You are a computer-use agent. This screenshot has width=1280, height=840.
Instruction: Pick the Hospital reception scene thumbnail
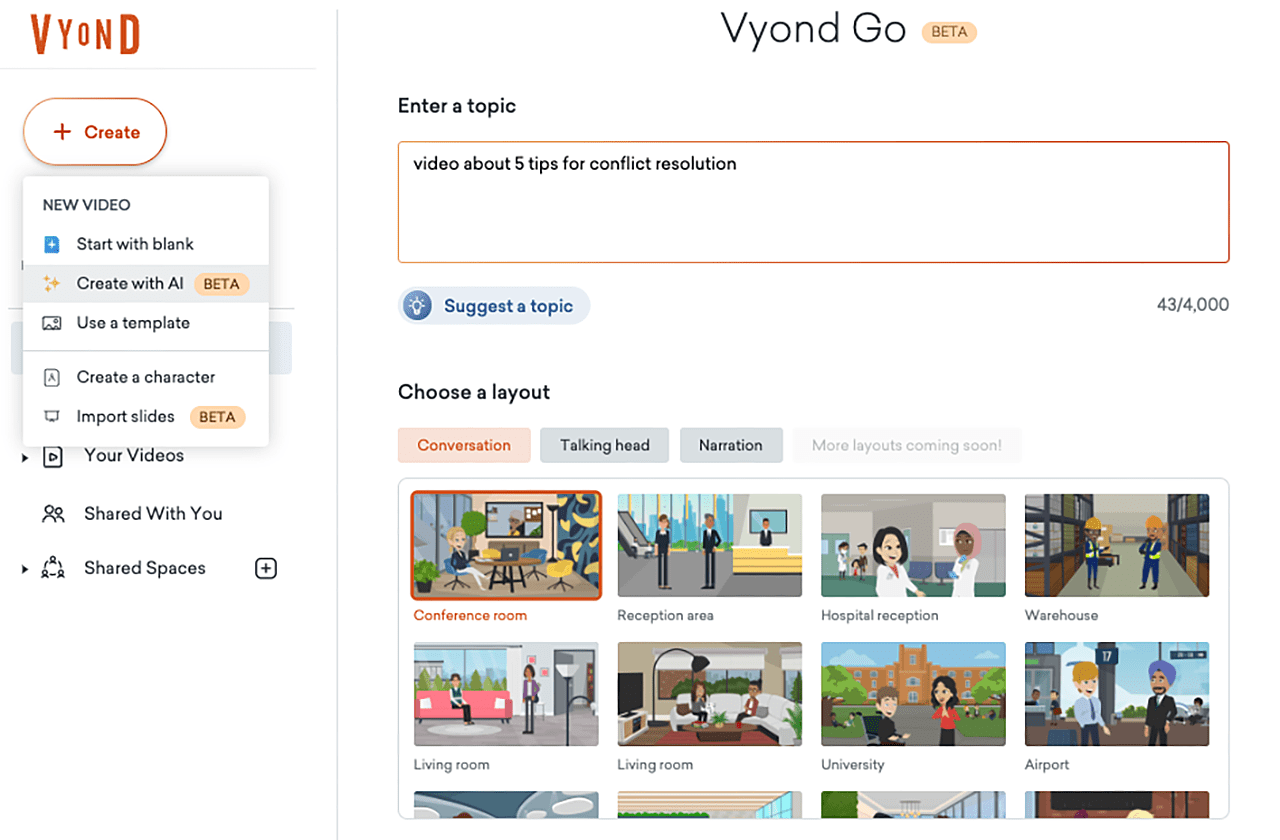tap(913, 545)
